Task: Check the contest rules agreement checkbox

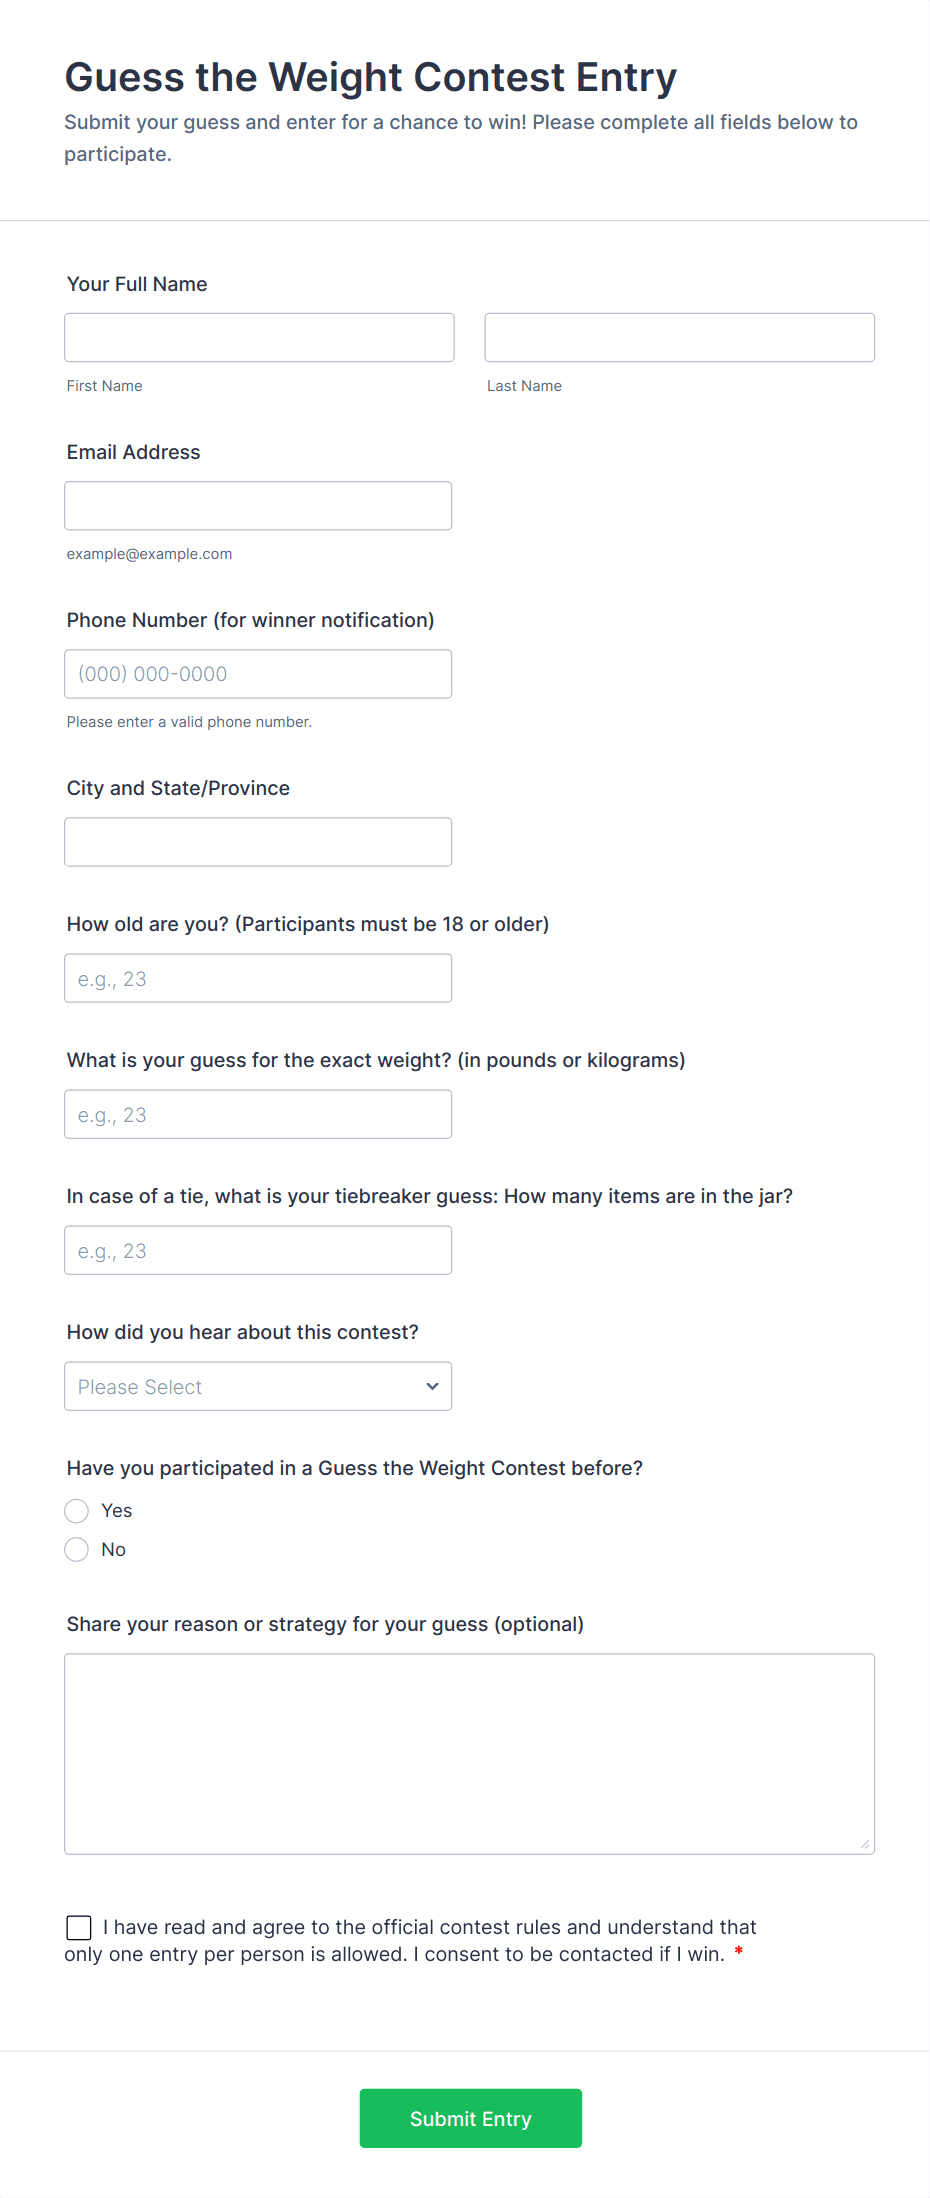Action: [x=79, y=1927]
